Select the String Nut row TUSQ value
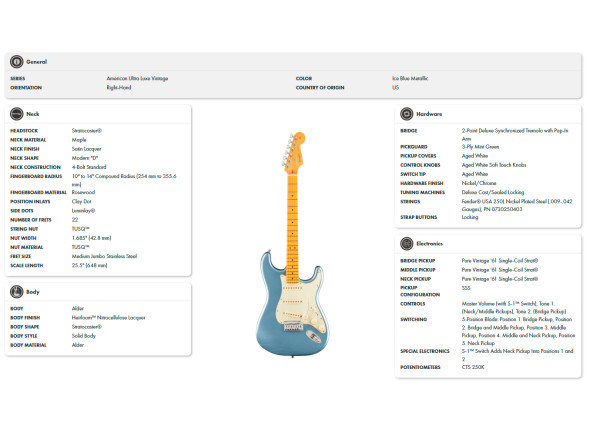 (81, 229)
